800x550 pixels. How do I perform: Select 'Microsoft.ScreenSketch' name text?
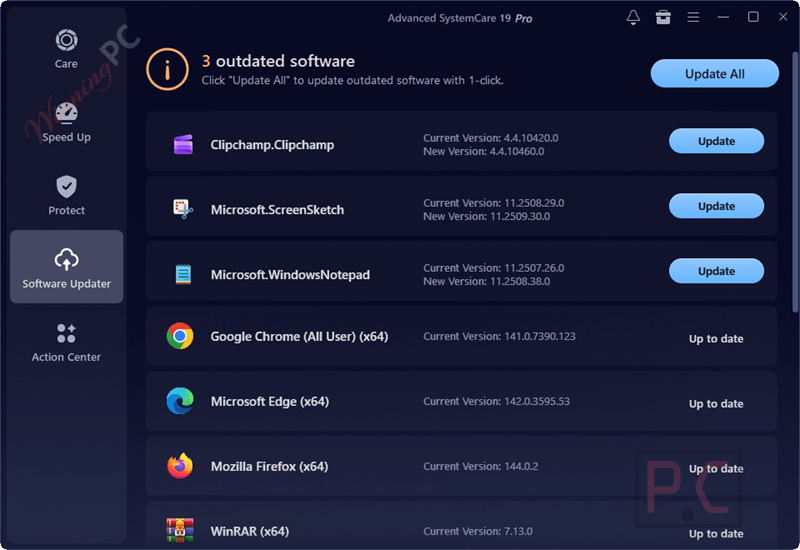click(x=278, y=210)
